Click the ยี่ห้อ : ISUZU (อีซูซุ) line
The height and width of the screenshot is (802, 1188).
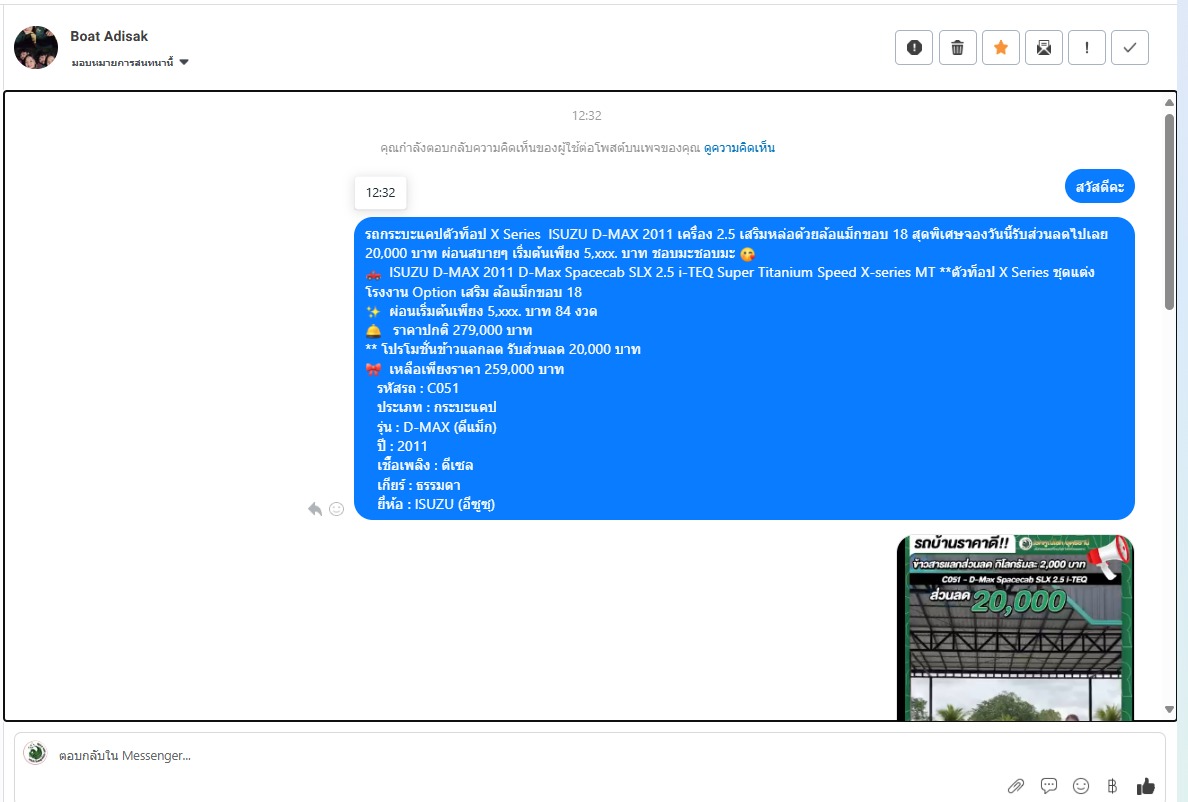click(x=436, y=504)
